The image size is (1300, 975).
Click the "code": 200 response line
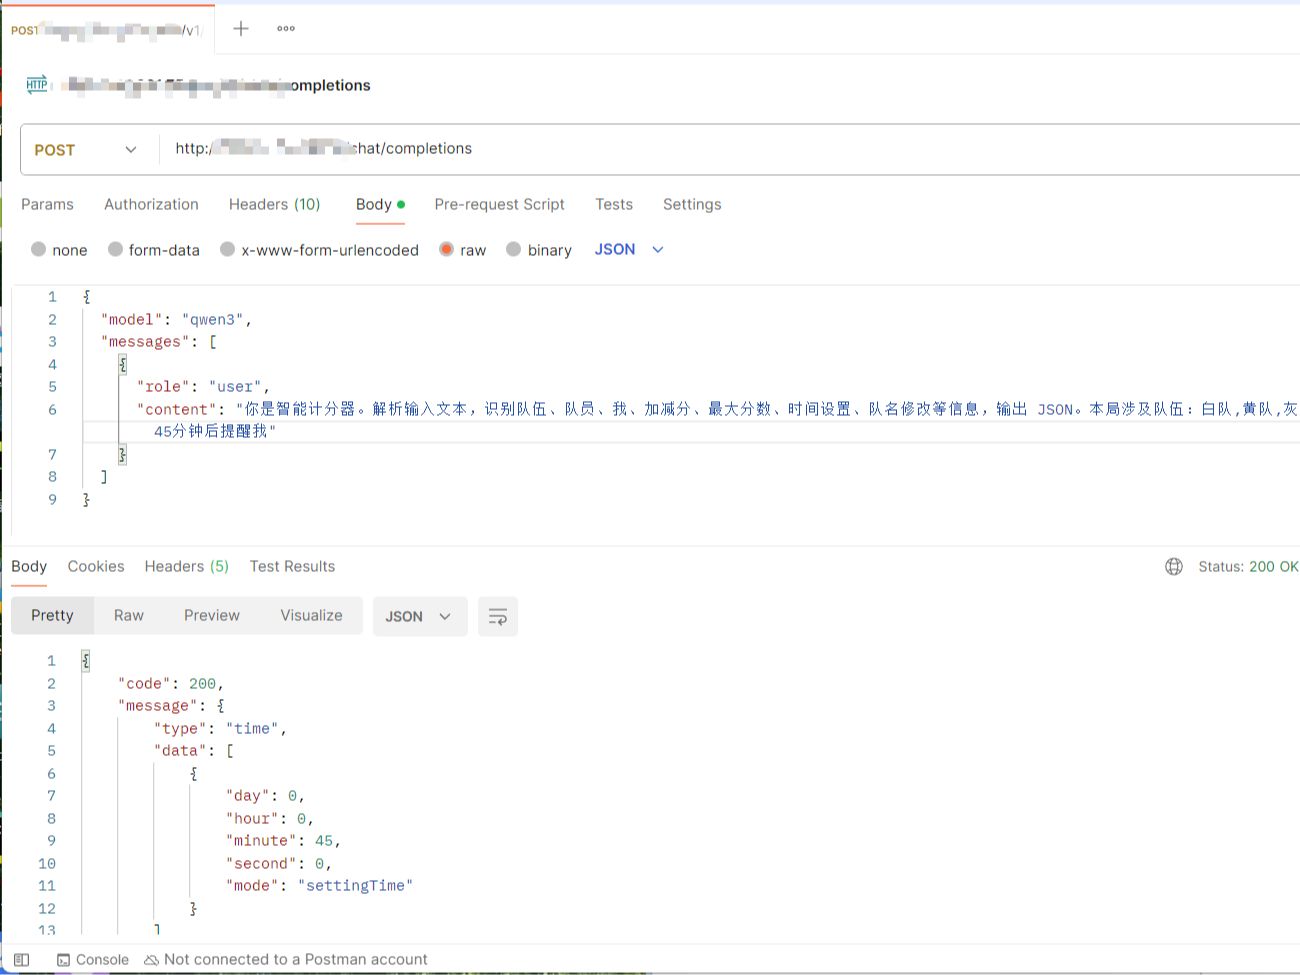(x=171, y=684)
